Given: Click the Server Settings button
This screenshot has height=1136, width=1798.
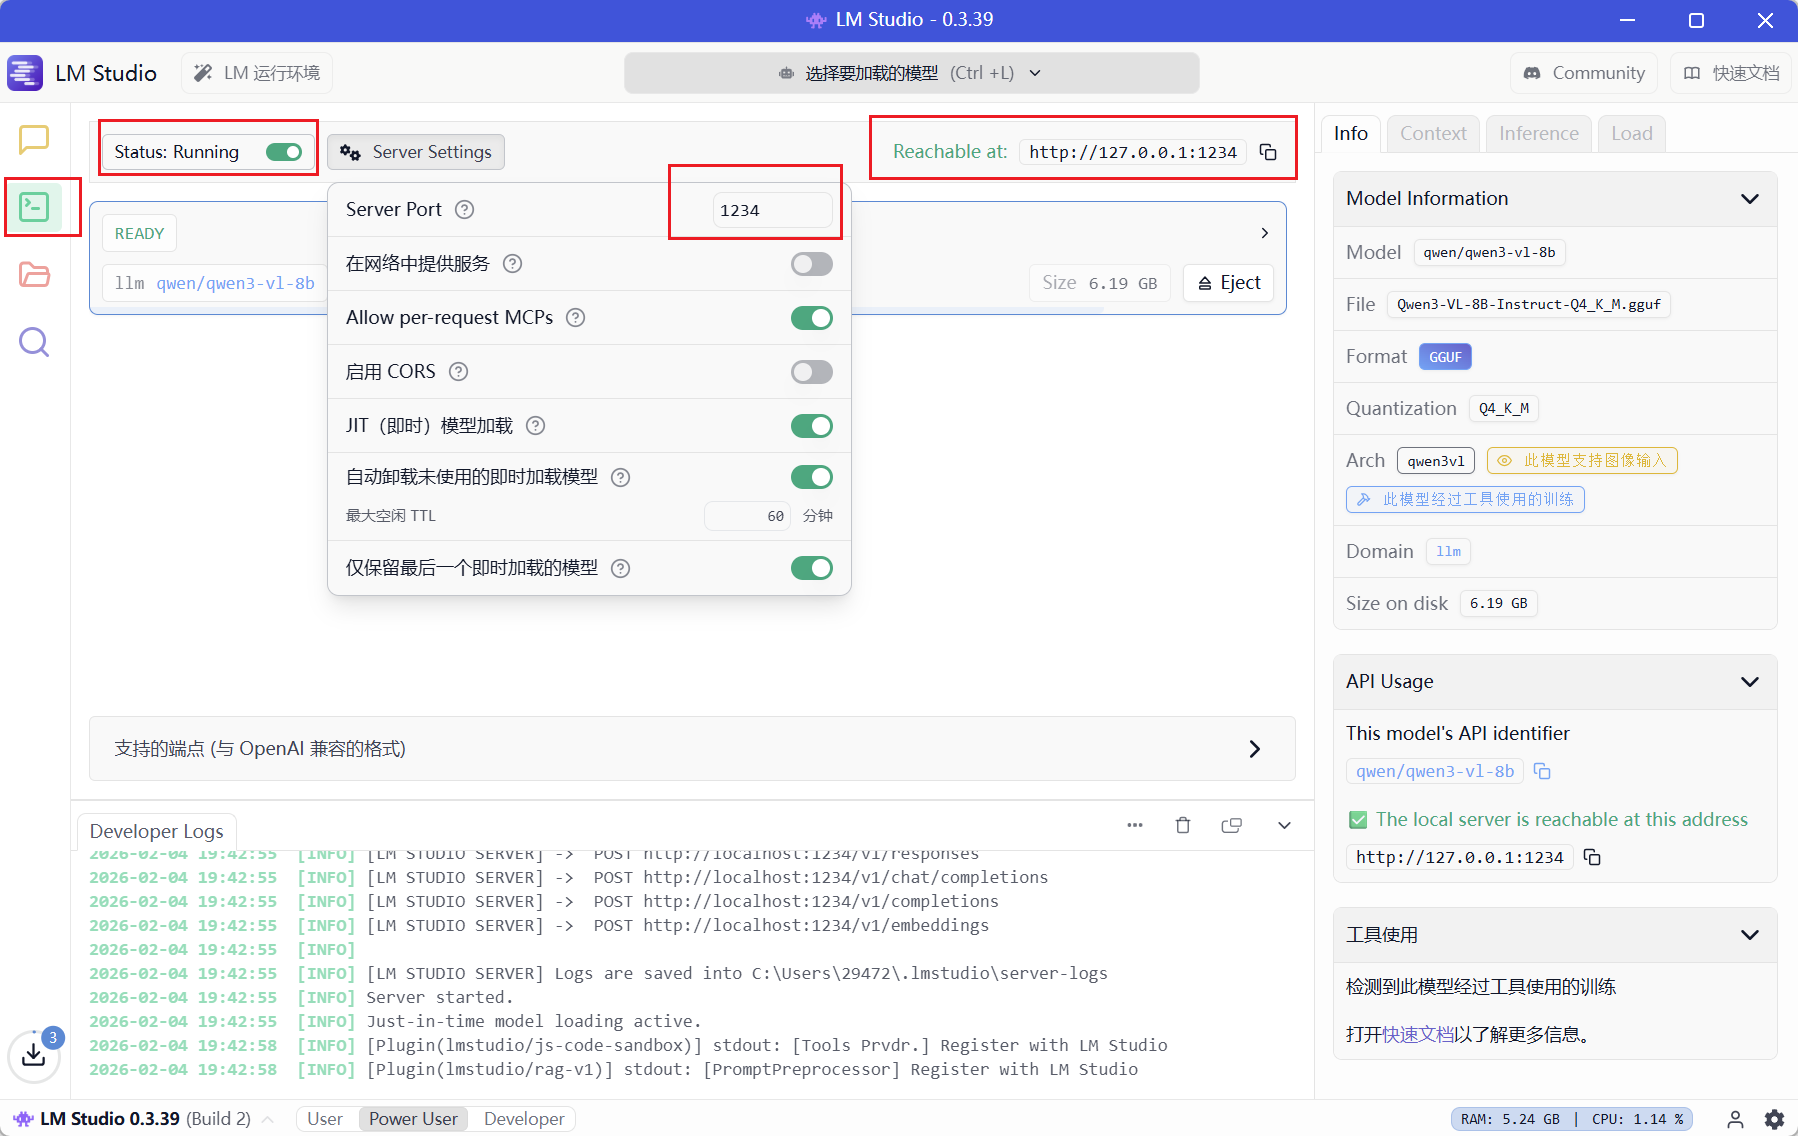Looking at the screenshot, I should 416,152.
